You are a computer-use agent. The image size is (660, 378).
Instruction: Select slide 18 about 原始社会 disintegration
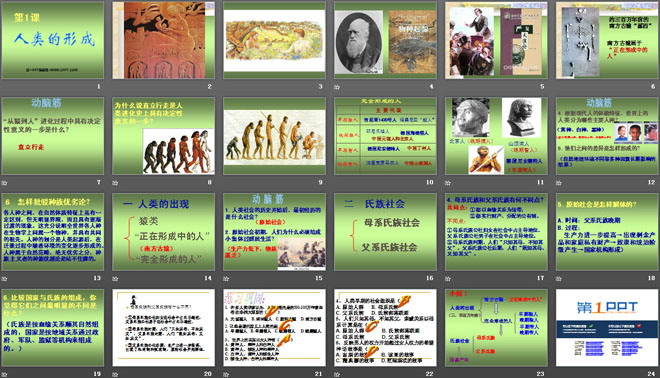pos(607,232)
